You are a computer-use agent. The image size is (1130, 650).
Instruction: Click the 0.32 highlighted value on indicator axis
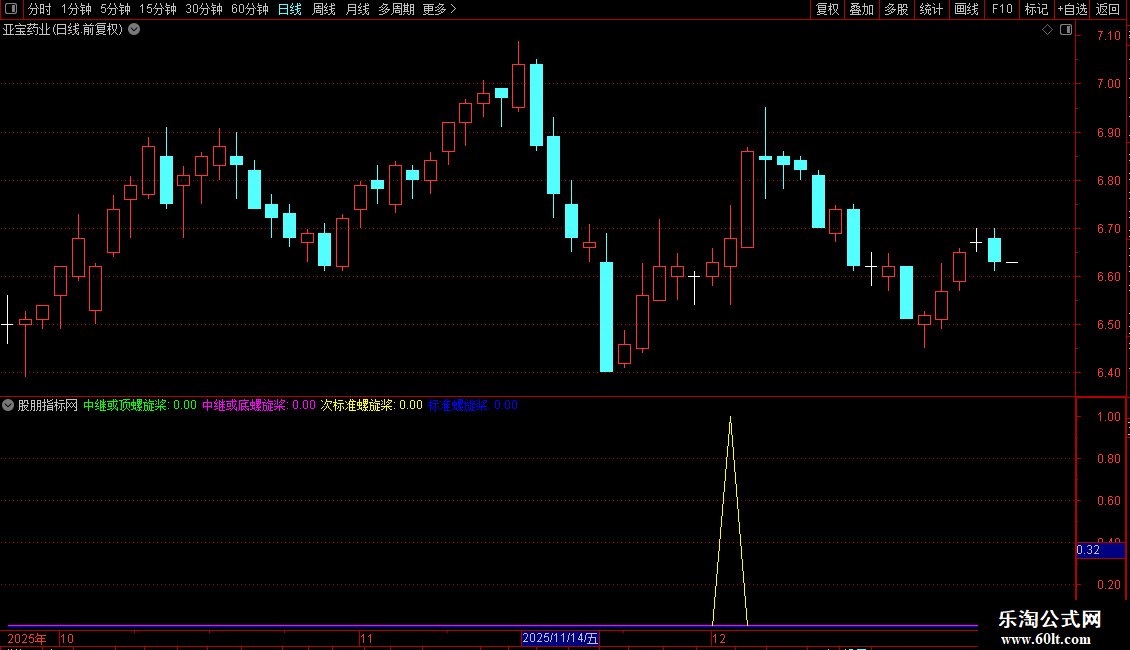(1100, 550)
